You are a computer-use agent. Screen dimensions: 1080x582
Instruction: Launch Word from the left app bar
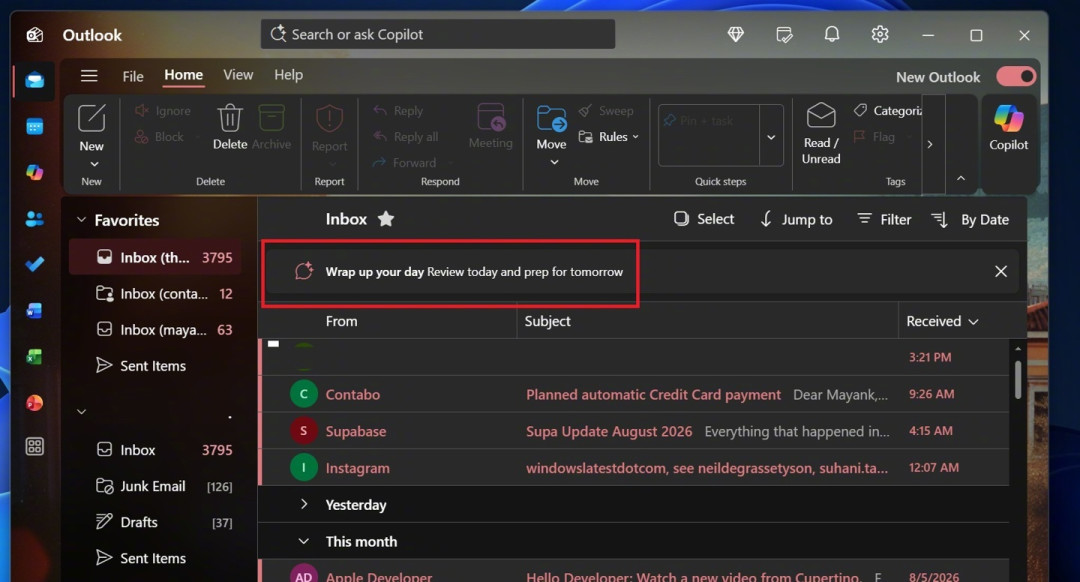(34, 311)
